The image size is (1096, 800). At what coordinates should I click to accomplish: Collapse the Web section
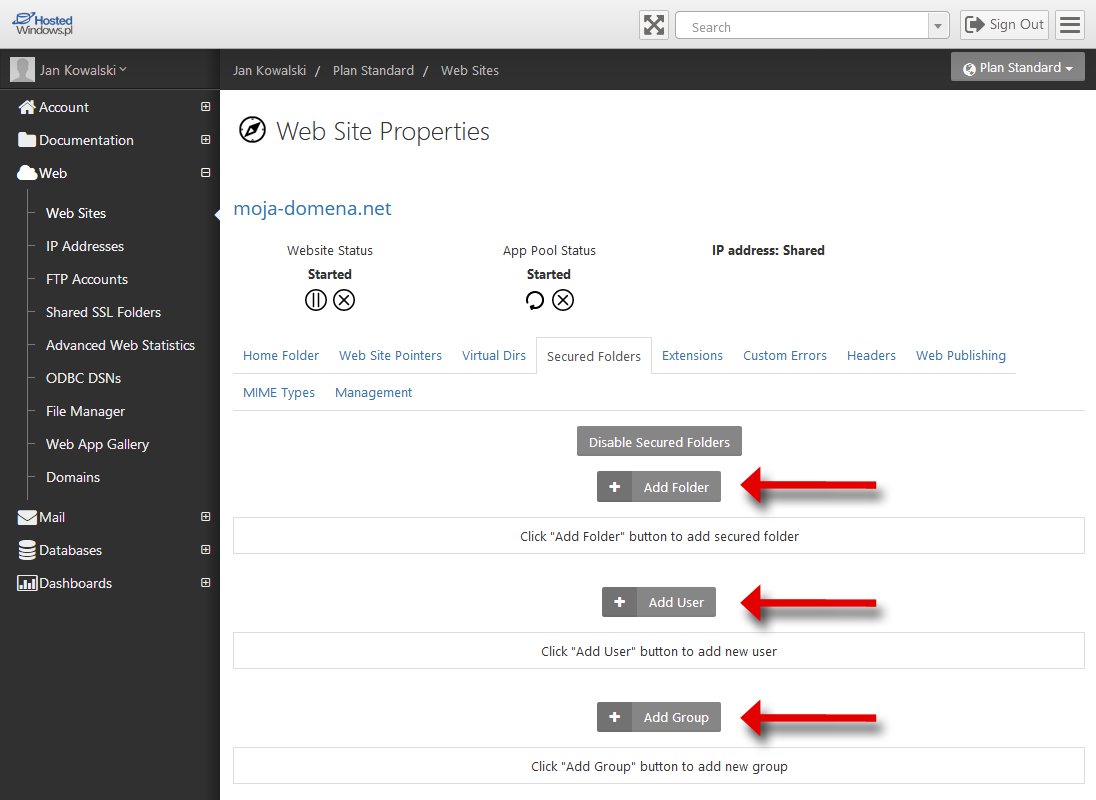(206, 173)
